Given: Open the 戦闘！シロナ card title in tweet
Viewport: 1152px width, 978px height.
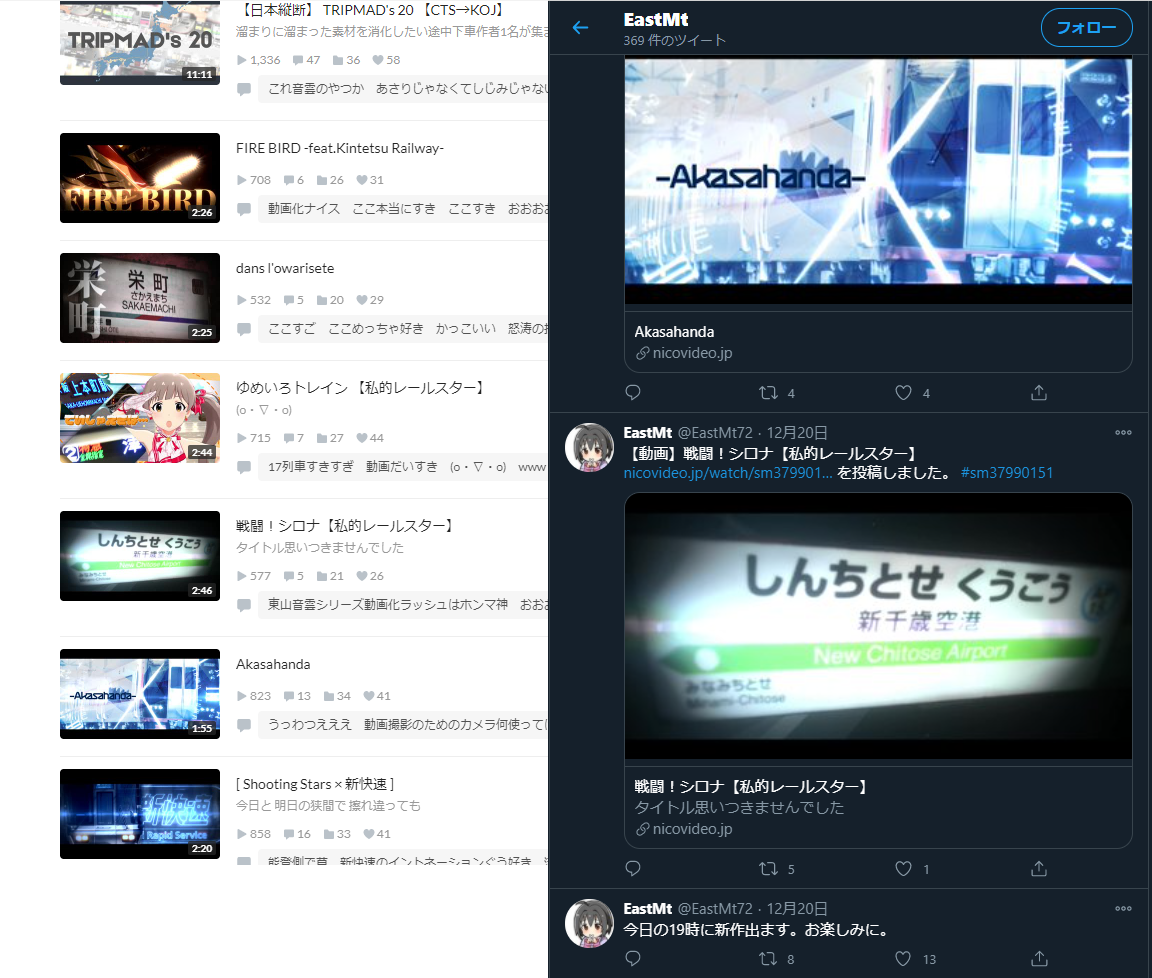Looking at the screenshot, I should coord(751,786).
